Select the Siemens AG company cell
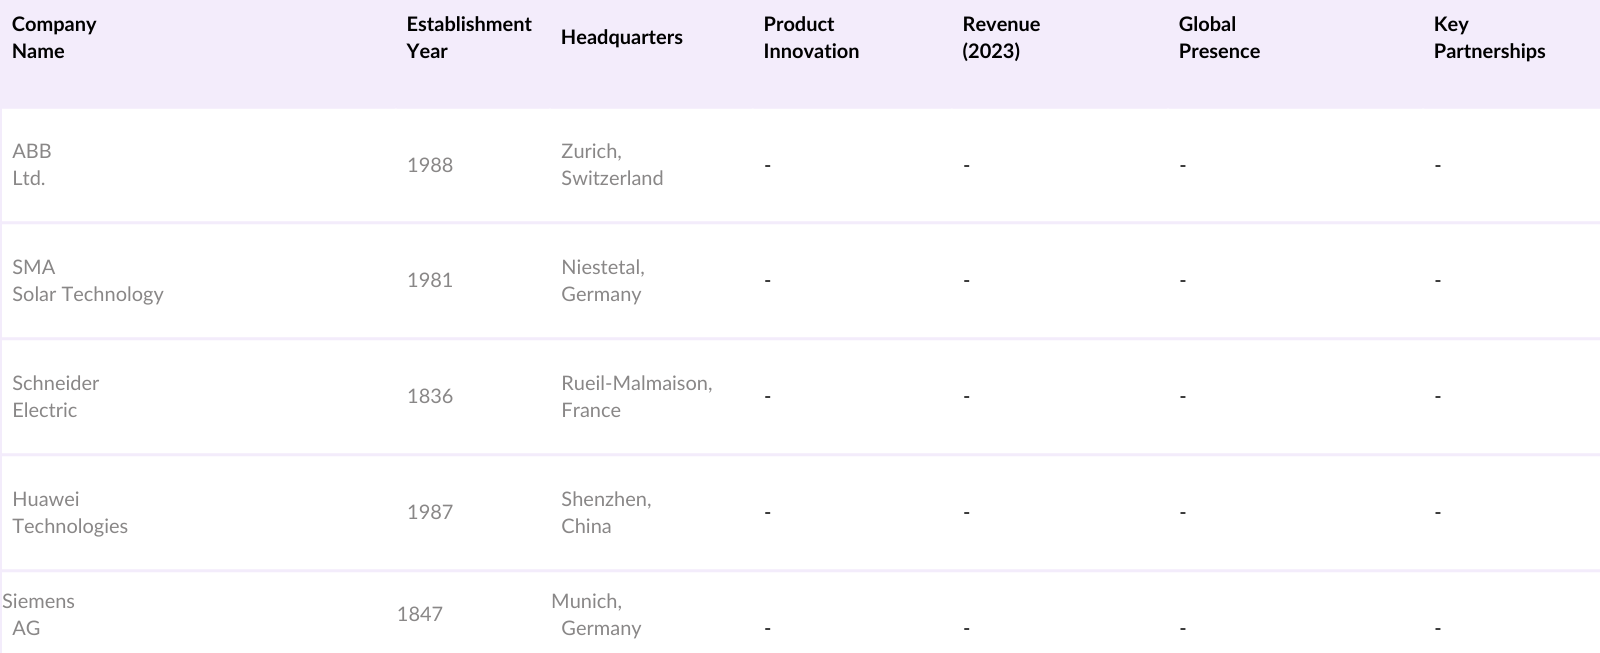 coord(38,615)
